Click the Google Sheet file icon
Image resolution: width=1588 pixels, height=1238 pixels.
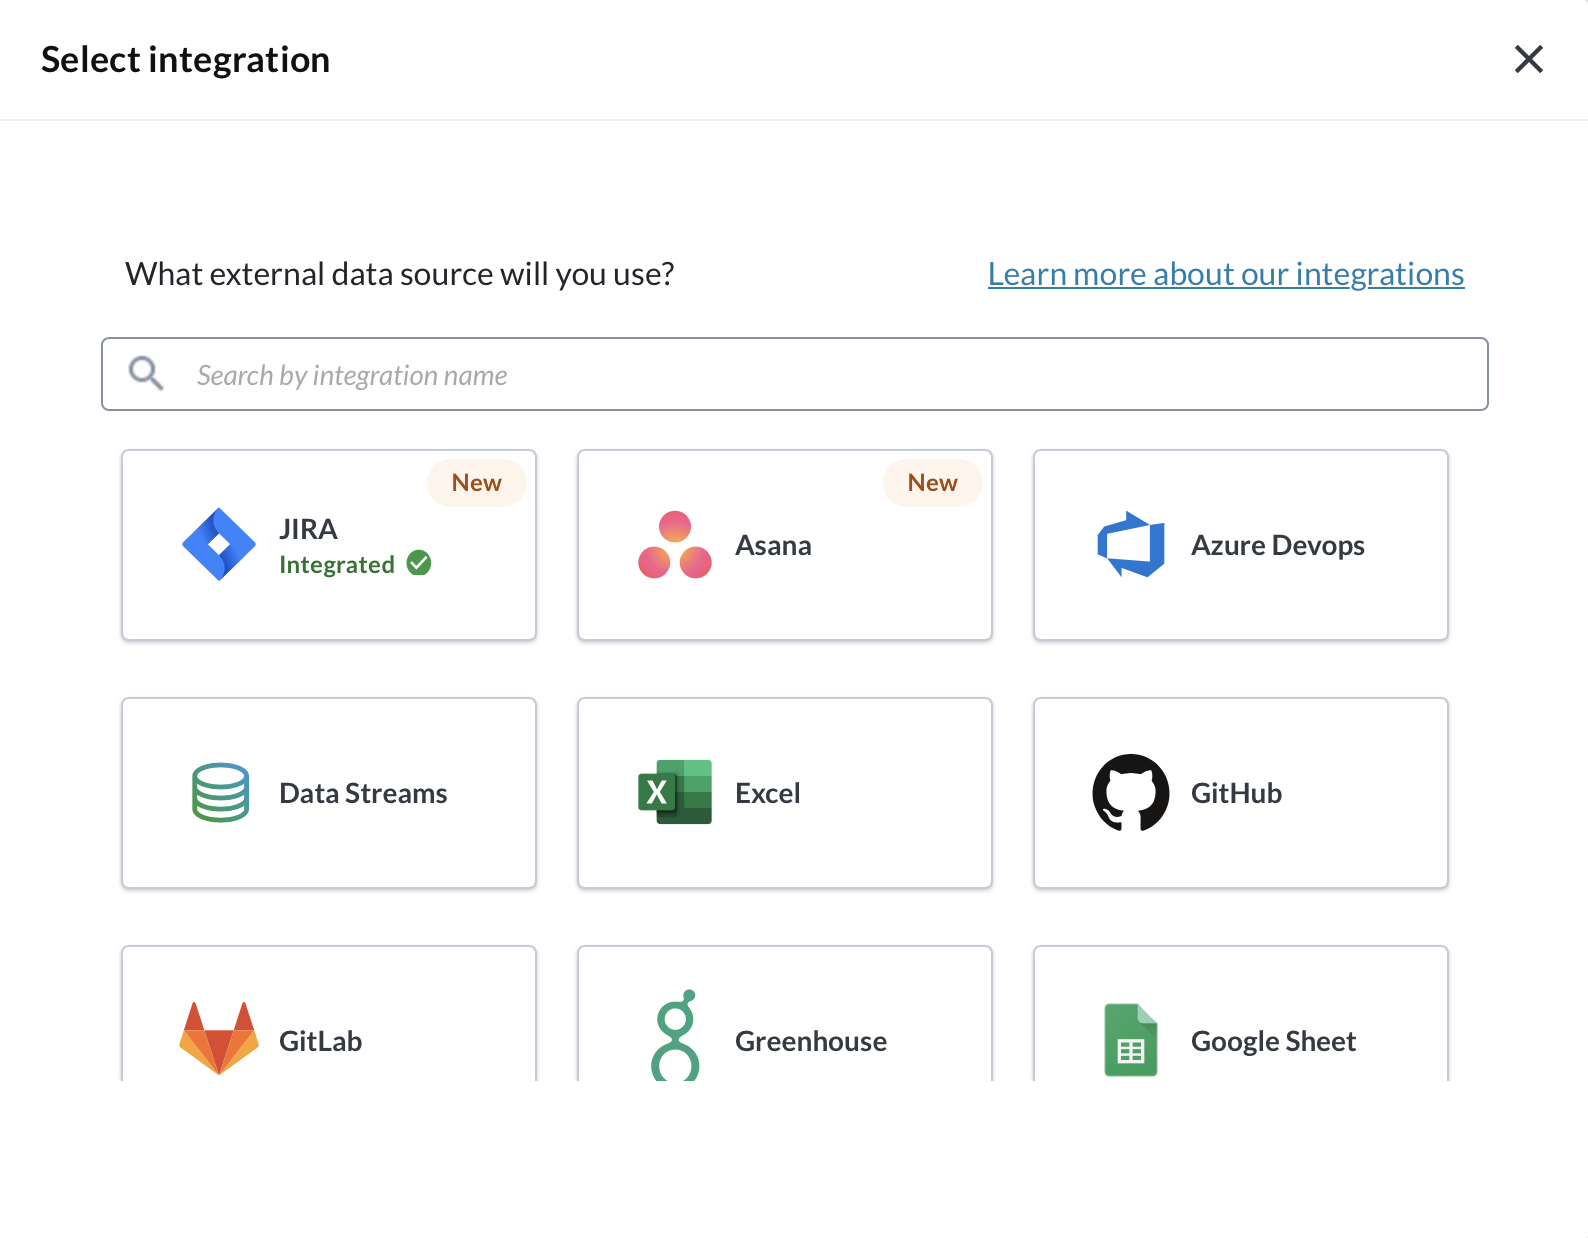click(x=1131, y=1040)
